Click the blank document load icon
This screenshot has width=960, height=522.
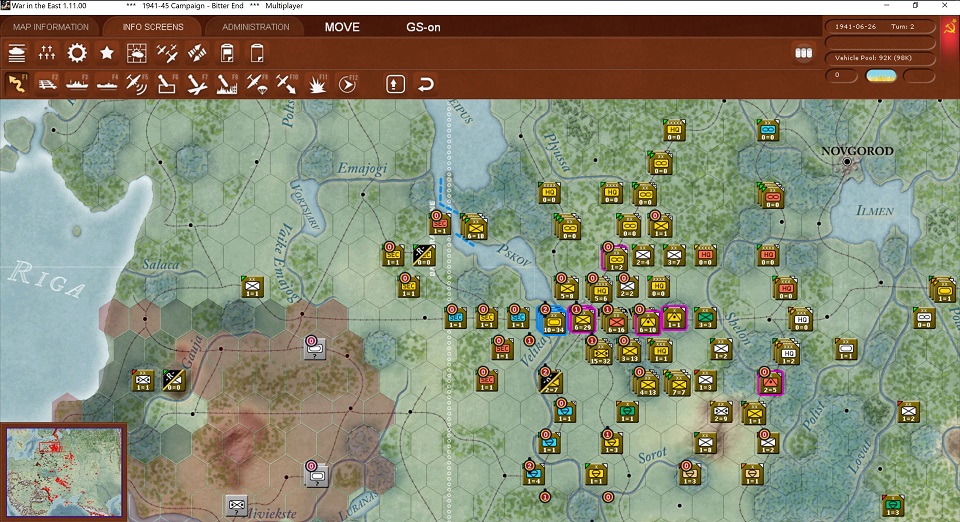coord(257,54)
